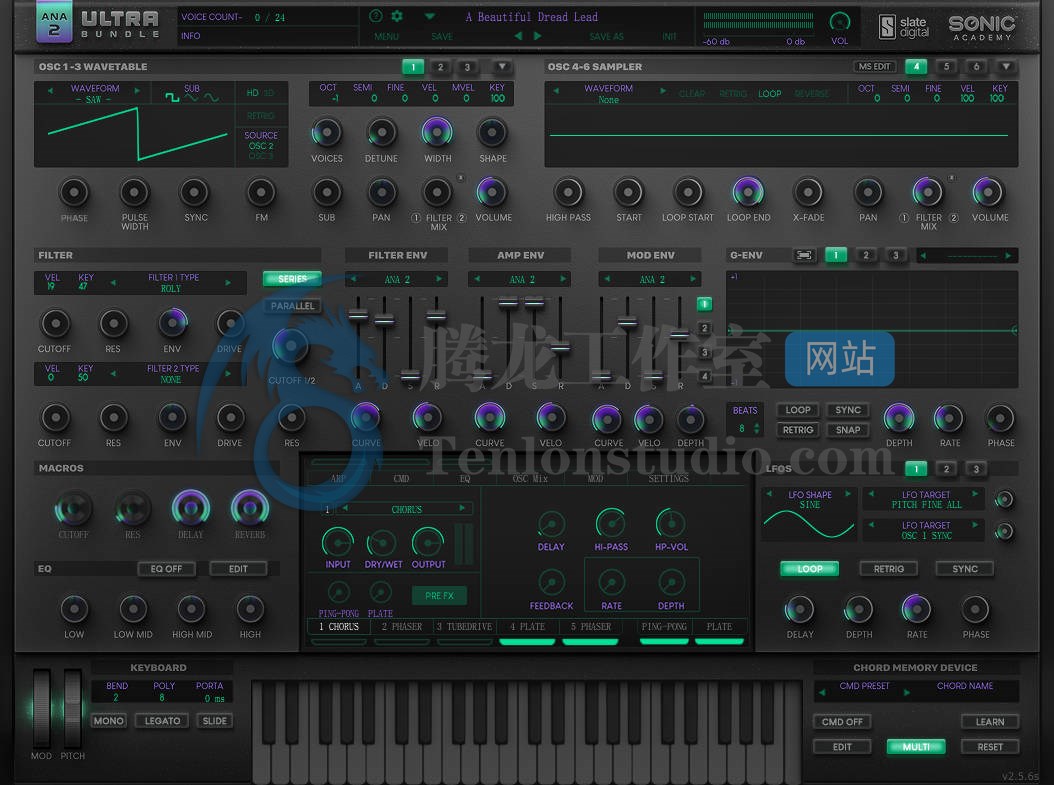Toggle MULTI in Chord Memory Device

(916, 747)
